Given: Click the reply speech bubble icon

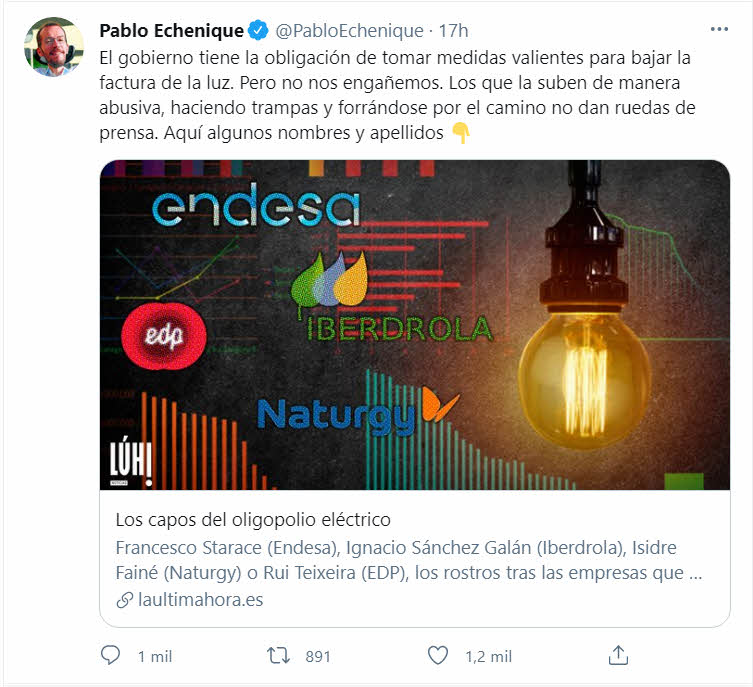Looking at the screenshot, I should (x=110, y=655).
